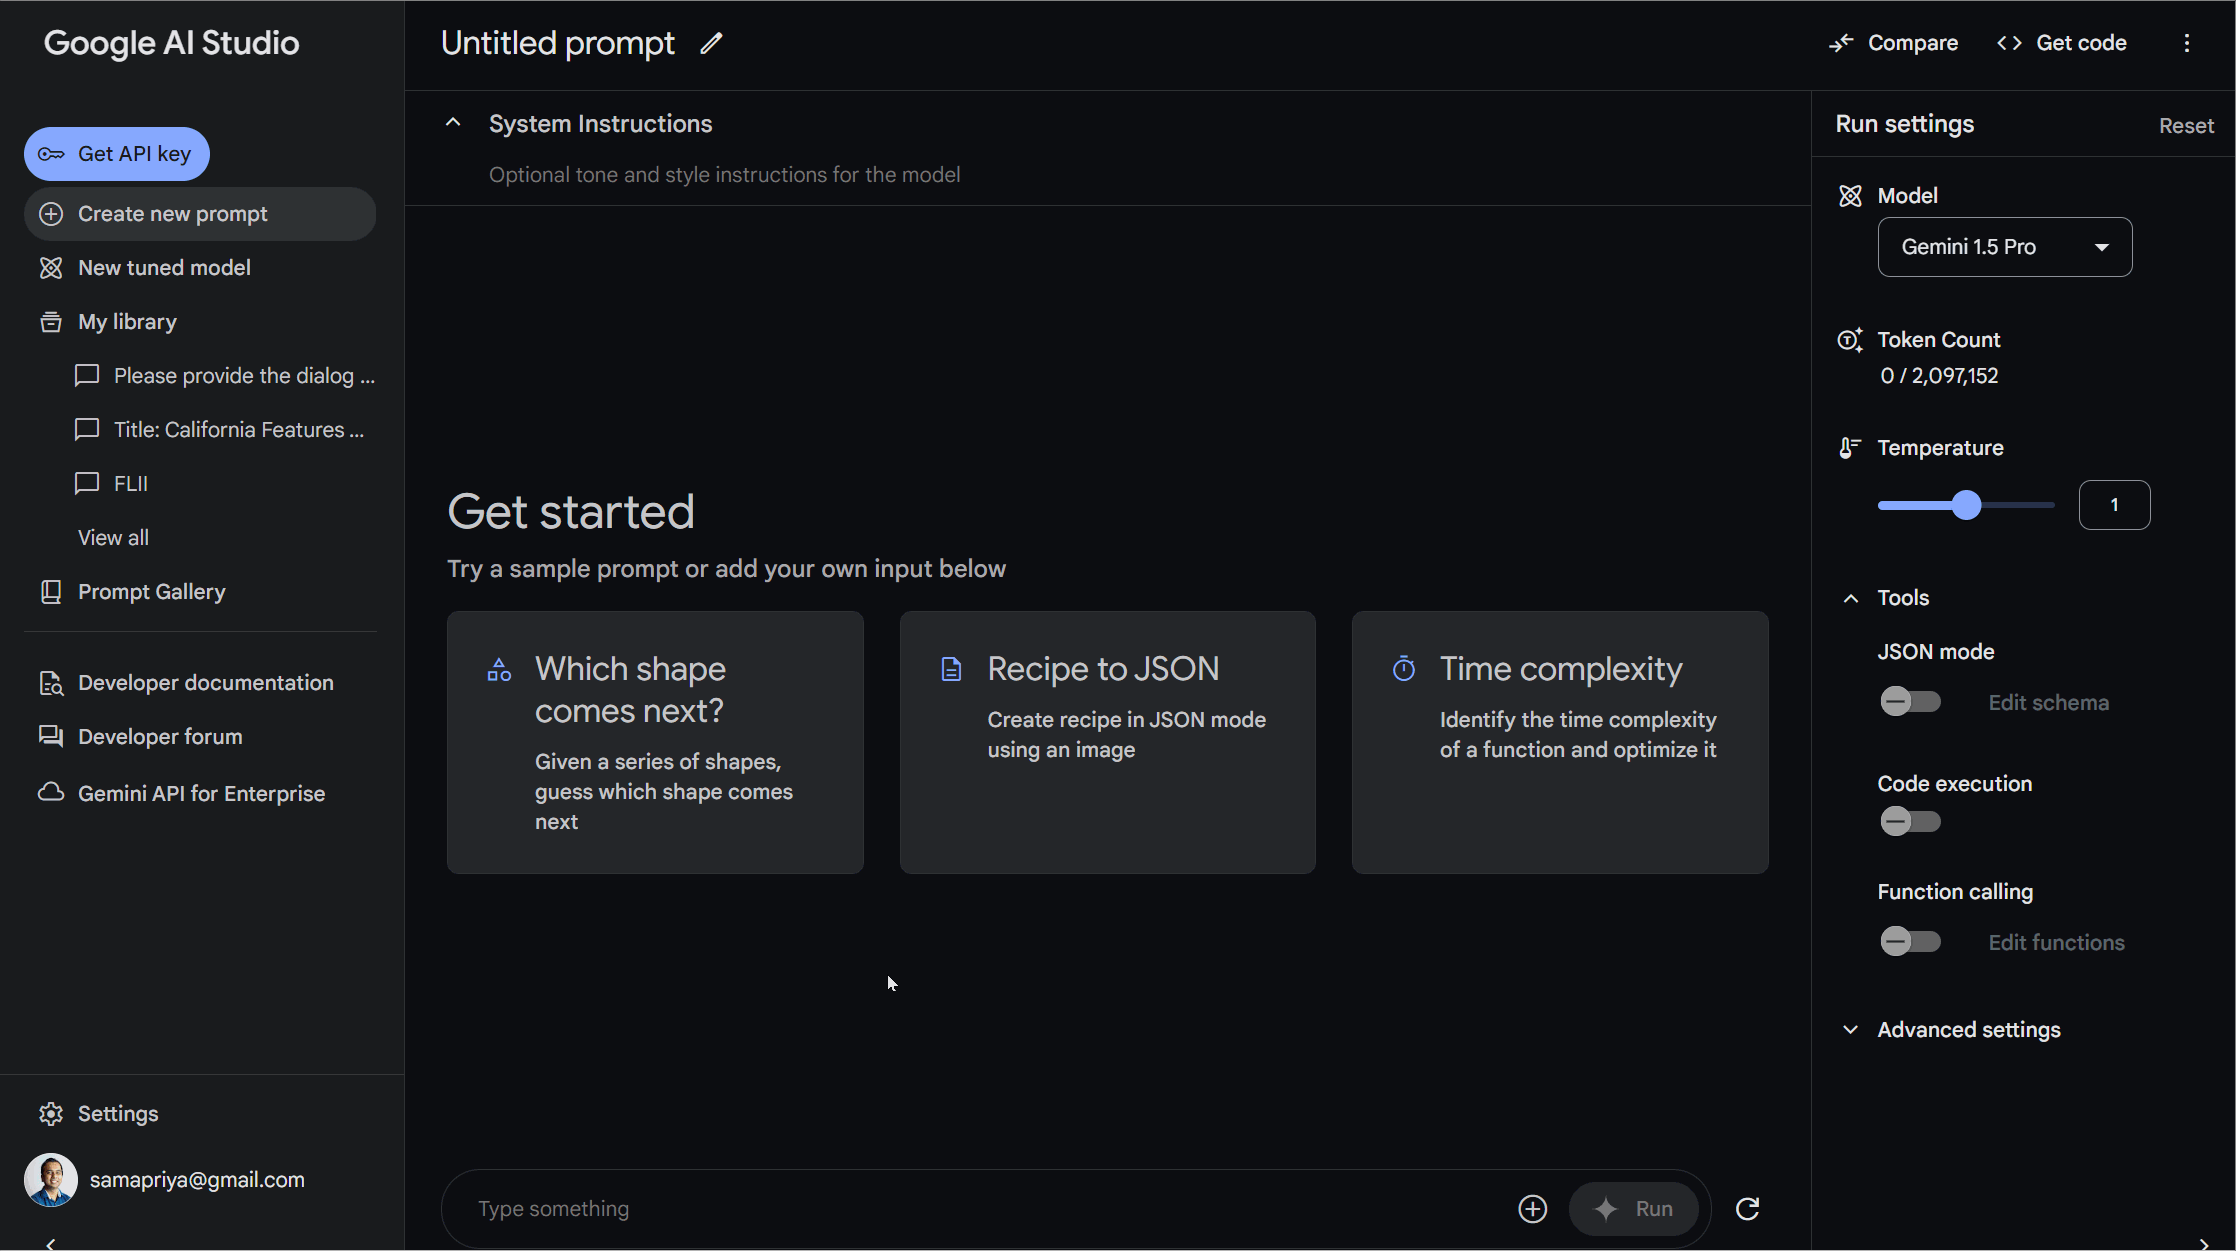Click the pencil icon to rename prompt
This screenshot has height=1251, width=2236.
711,43
